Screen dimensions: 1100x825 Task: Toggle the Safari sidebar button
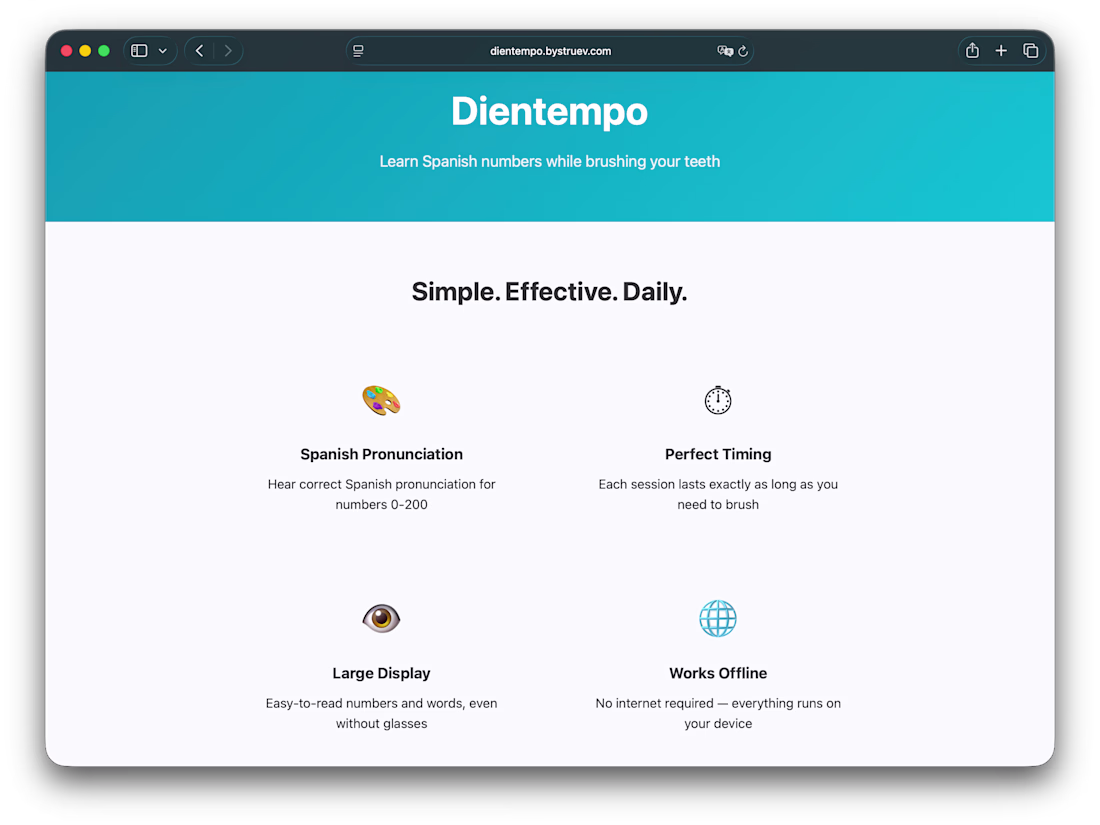pos(139,51)
